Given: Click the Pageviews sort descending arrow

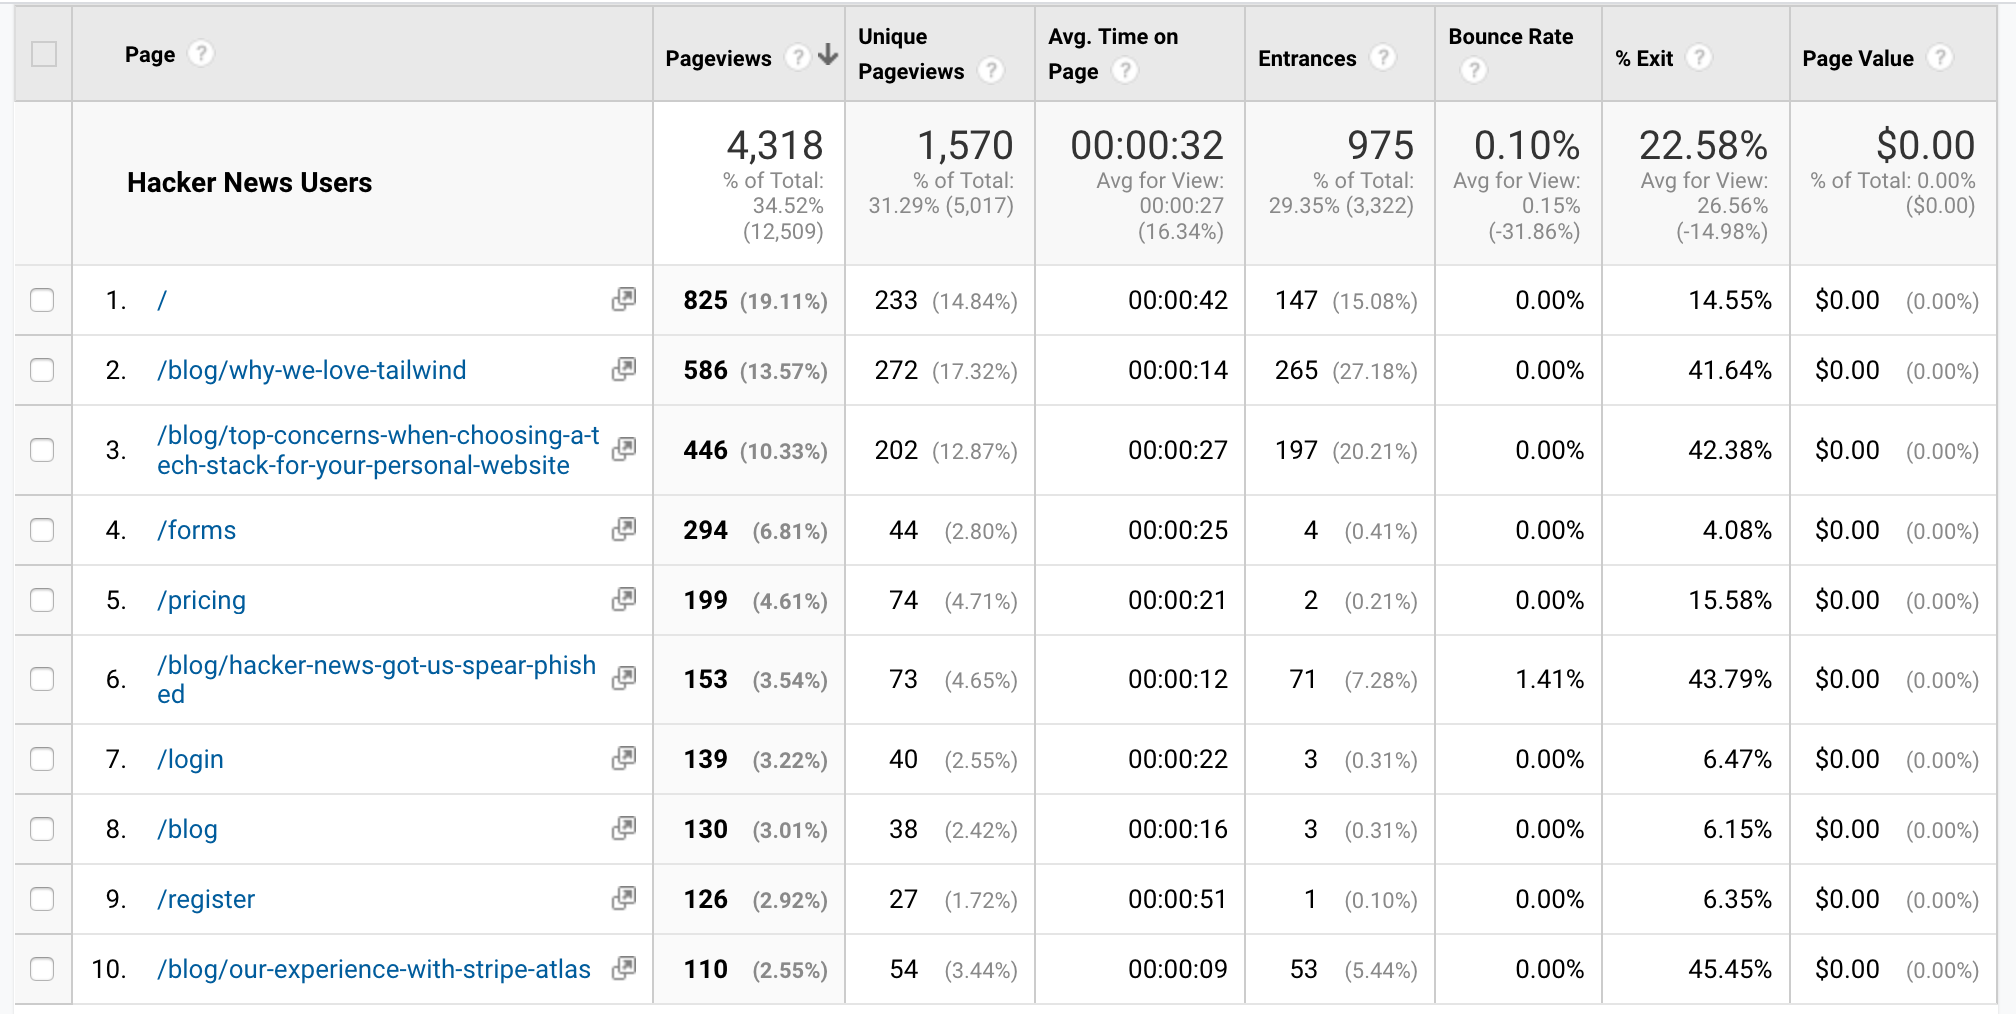Looking at the screenshot, I should (x=828, y=55).
